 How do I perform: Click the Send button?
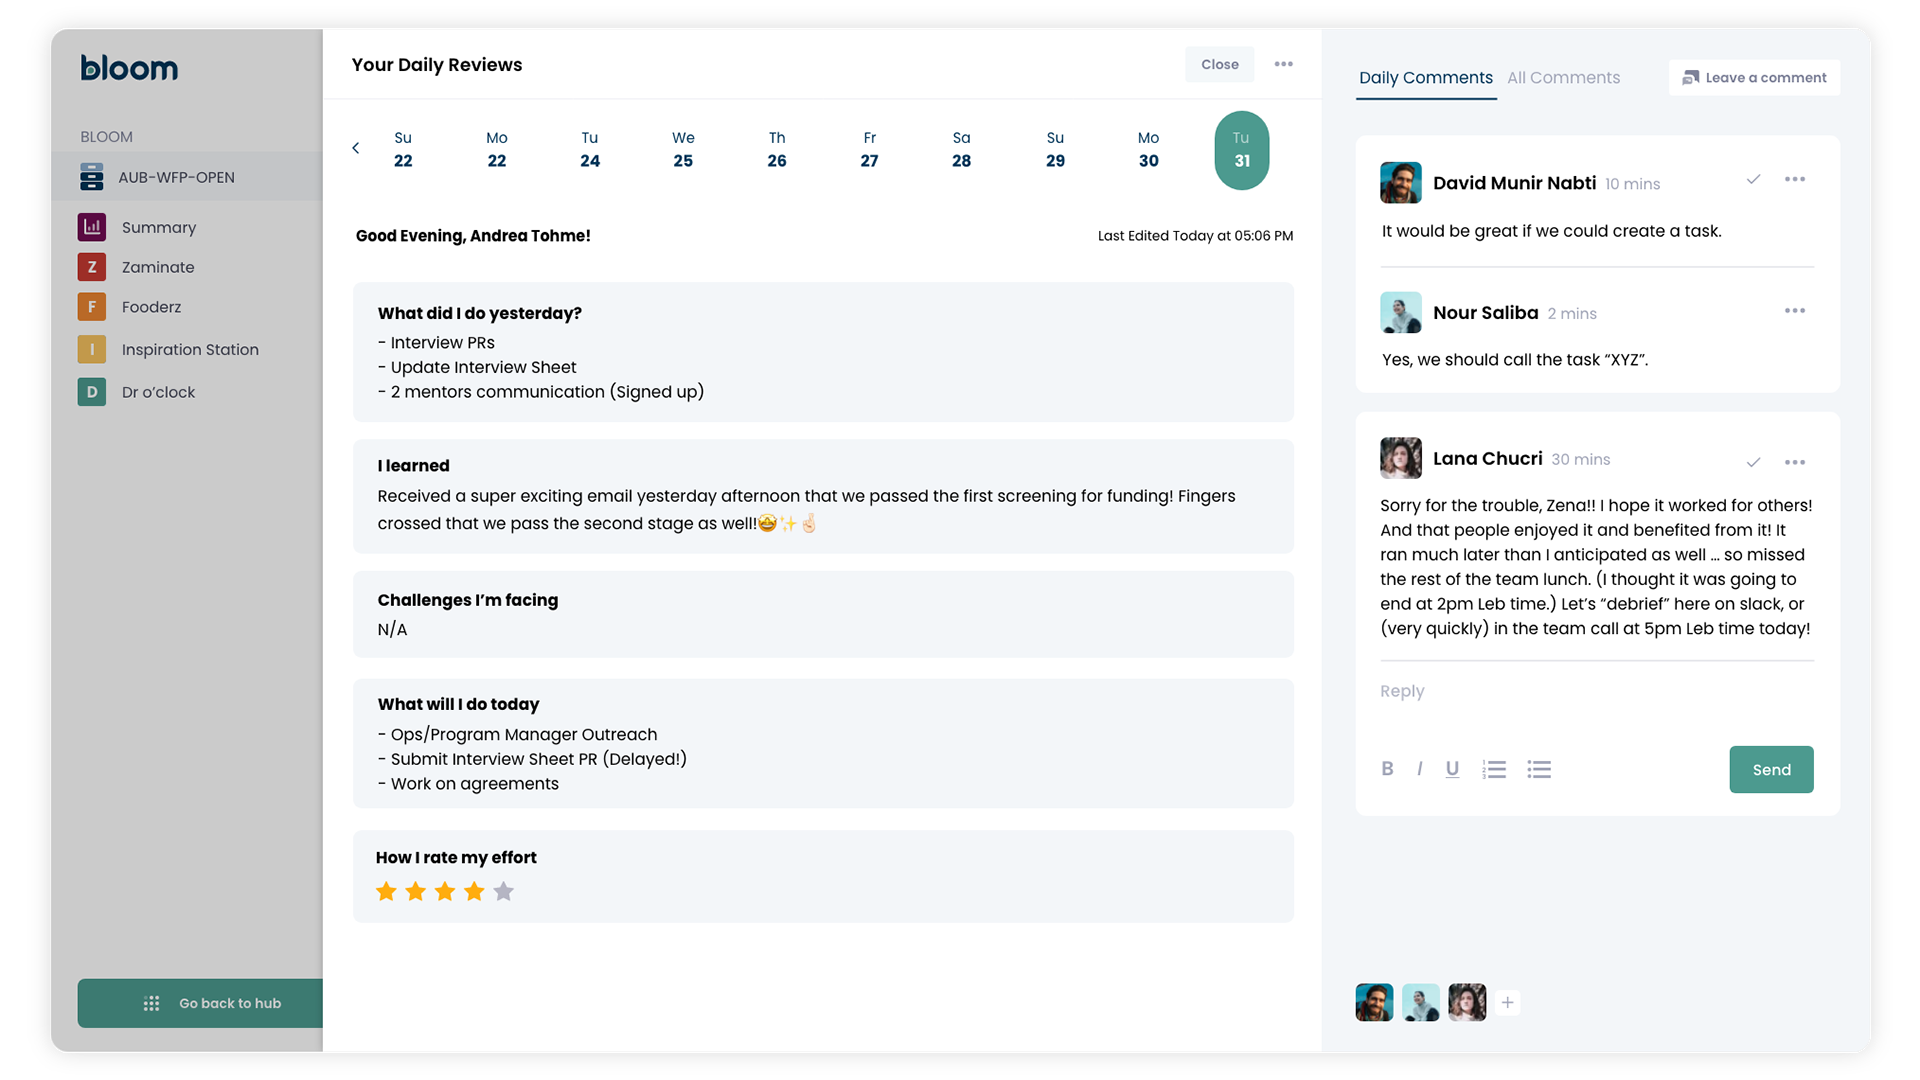coord(1771,769)
